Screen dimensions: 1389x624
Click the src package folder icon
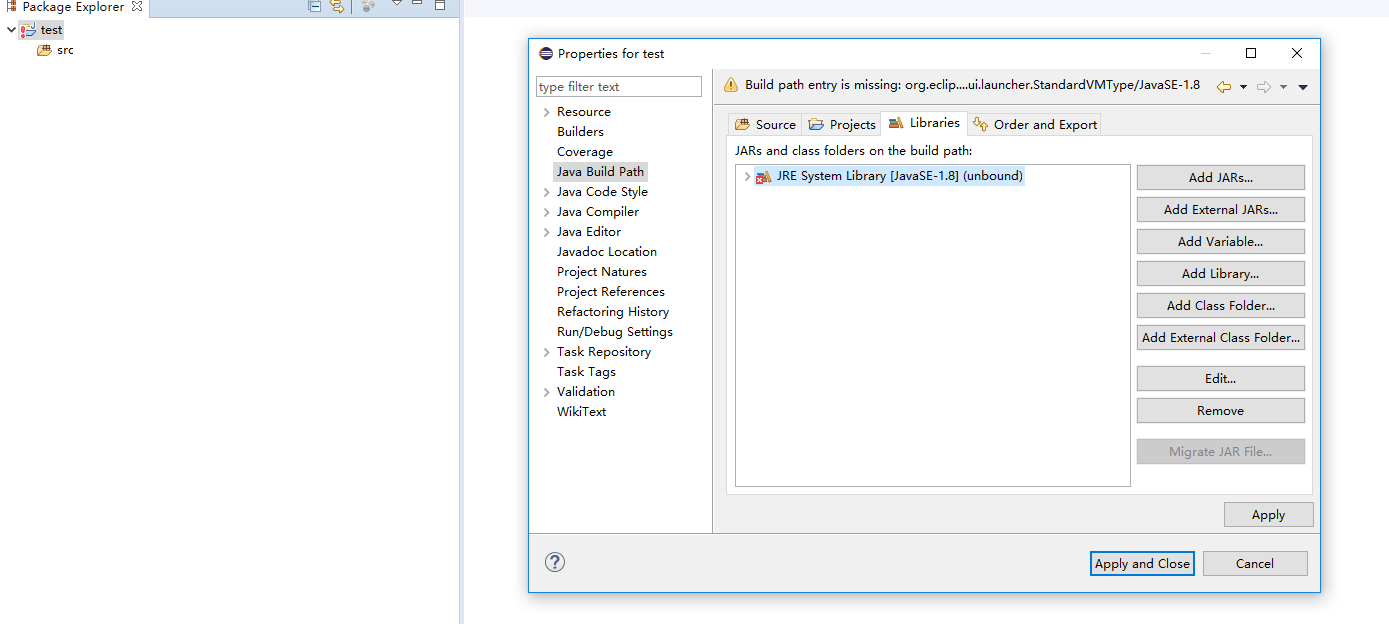(x=44, y=50)
